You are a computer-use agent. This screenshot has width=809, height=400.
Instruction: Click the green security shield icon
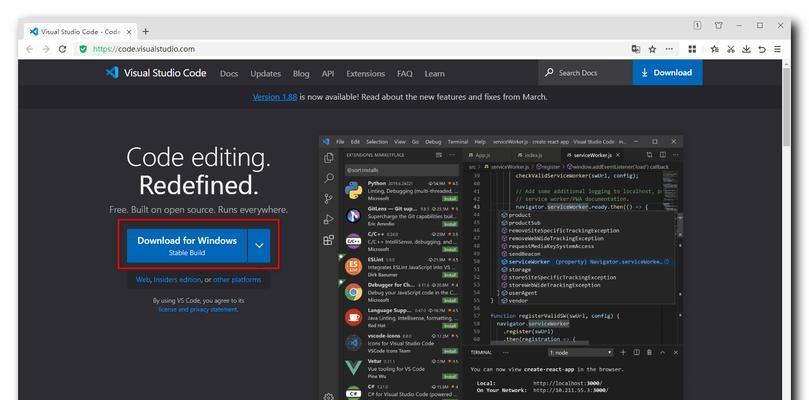click(83, 49)
